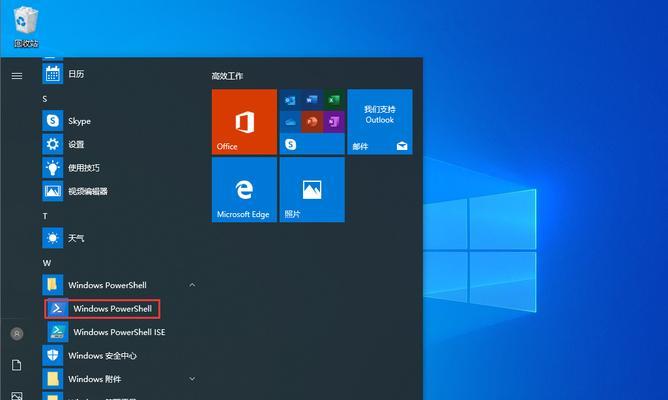Click the 高效工作 tile group title

pos(227,76)
